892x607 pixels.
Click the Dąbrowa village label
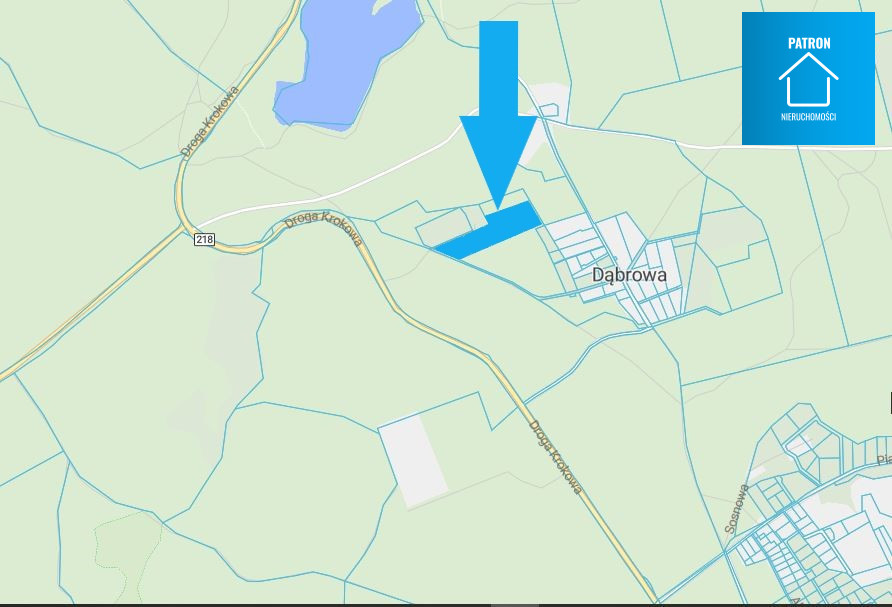629,275
